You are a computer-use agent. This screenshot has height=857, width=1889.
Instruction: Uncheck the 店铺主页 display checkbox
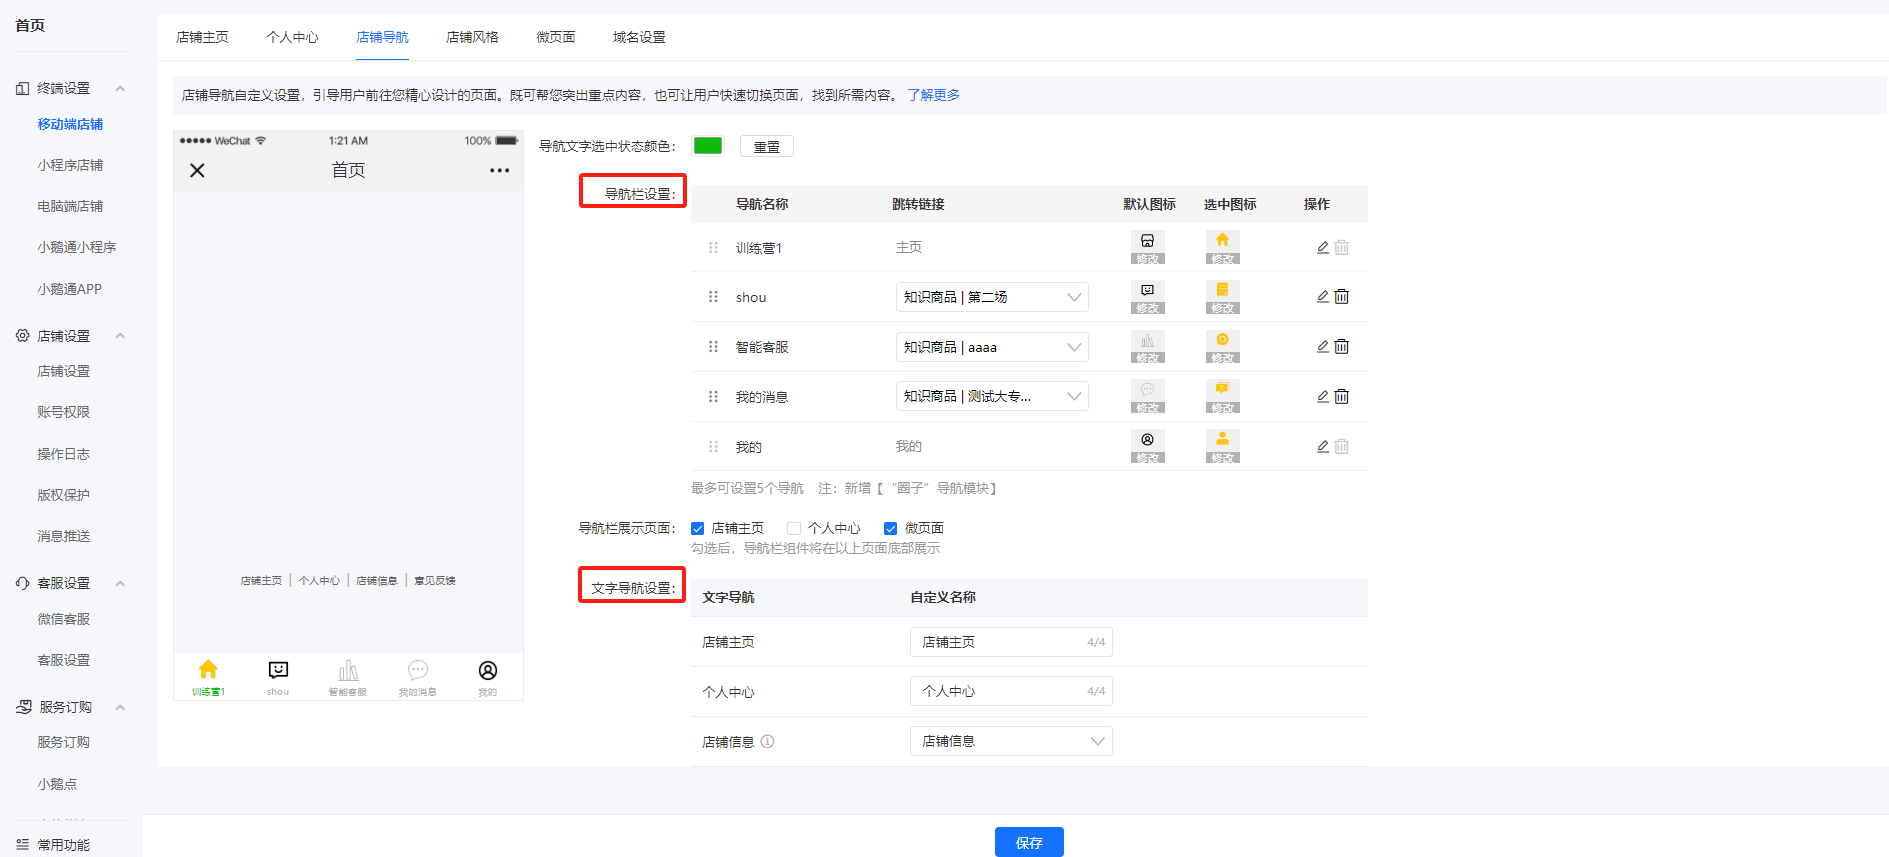[x=697, y=528]
